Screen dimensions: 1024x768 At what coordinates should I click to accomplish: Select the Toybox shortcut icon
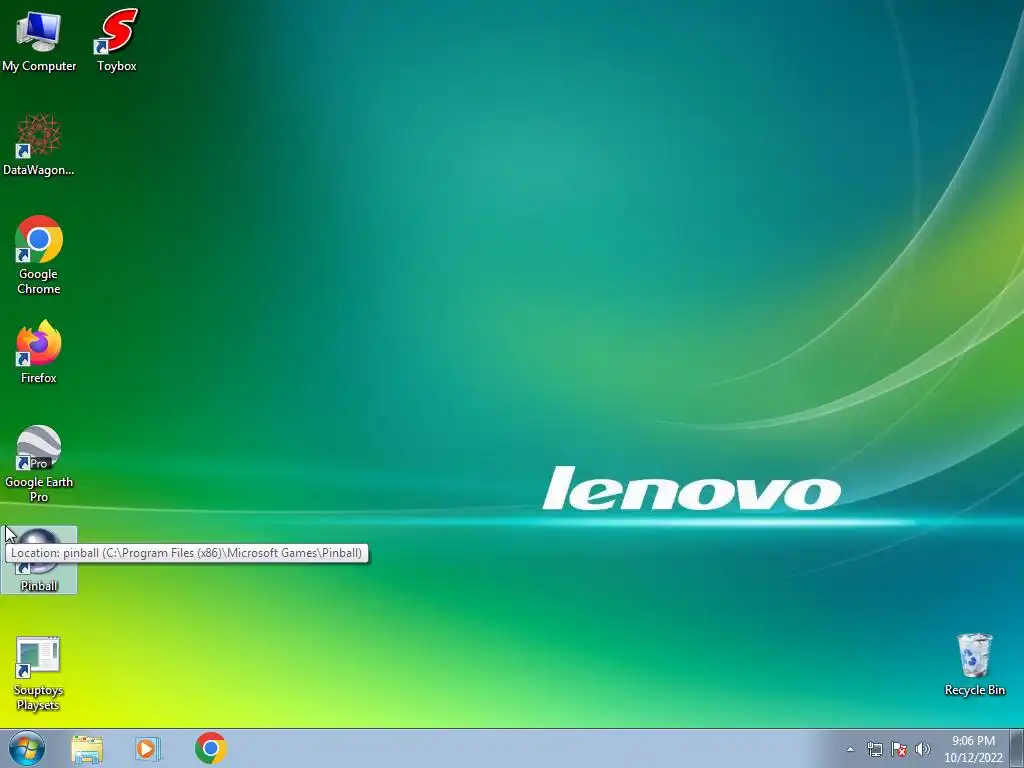[x=117, y=40]
